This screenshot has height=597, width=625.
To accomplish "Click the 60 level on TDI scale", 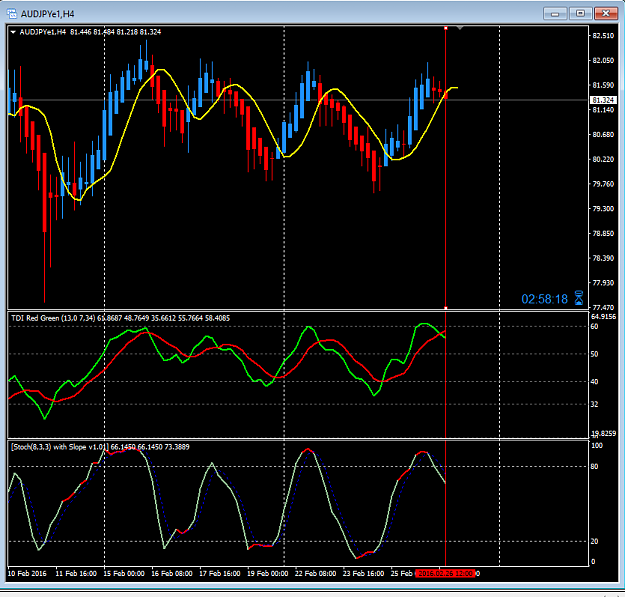I will click(594, 326).
